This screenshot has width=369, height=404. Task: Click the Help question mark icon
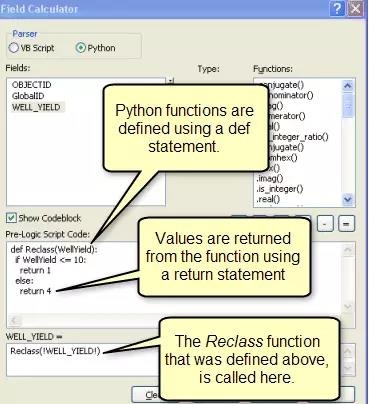point(337,8)
